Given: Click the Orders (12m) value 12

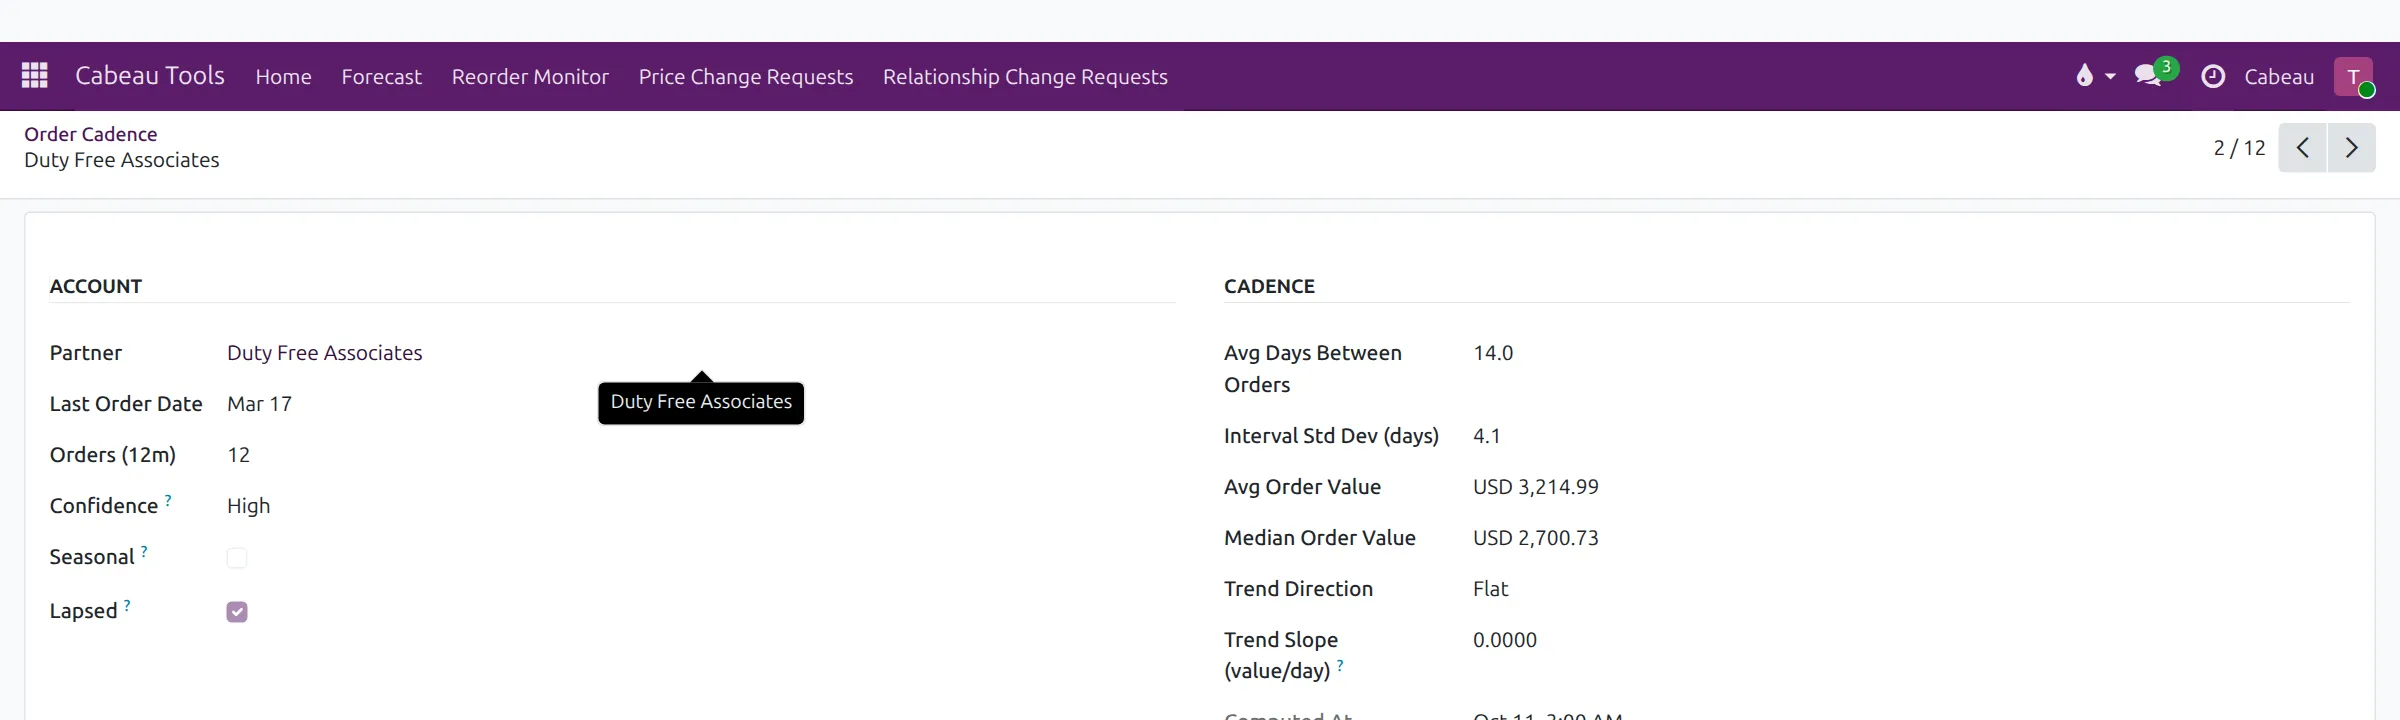Looking at the screenshot, I should pos(238,455).
